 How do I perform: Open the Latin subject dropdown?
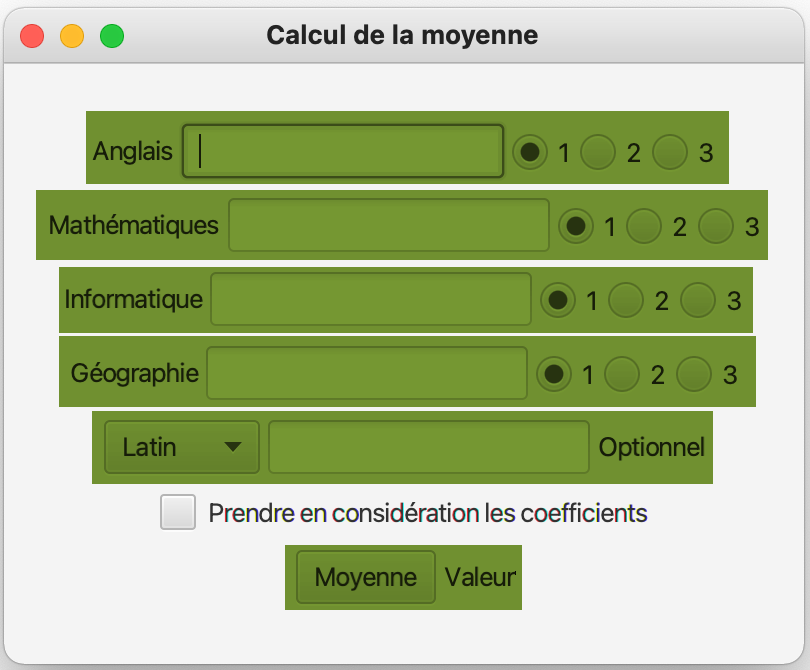click(182, 447)
